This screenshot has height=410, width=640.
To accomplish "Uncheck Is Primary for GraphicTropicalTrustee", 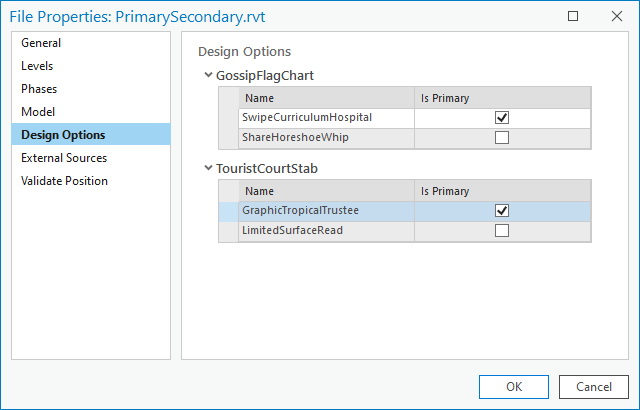I will coord(502,211).
